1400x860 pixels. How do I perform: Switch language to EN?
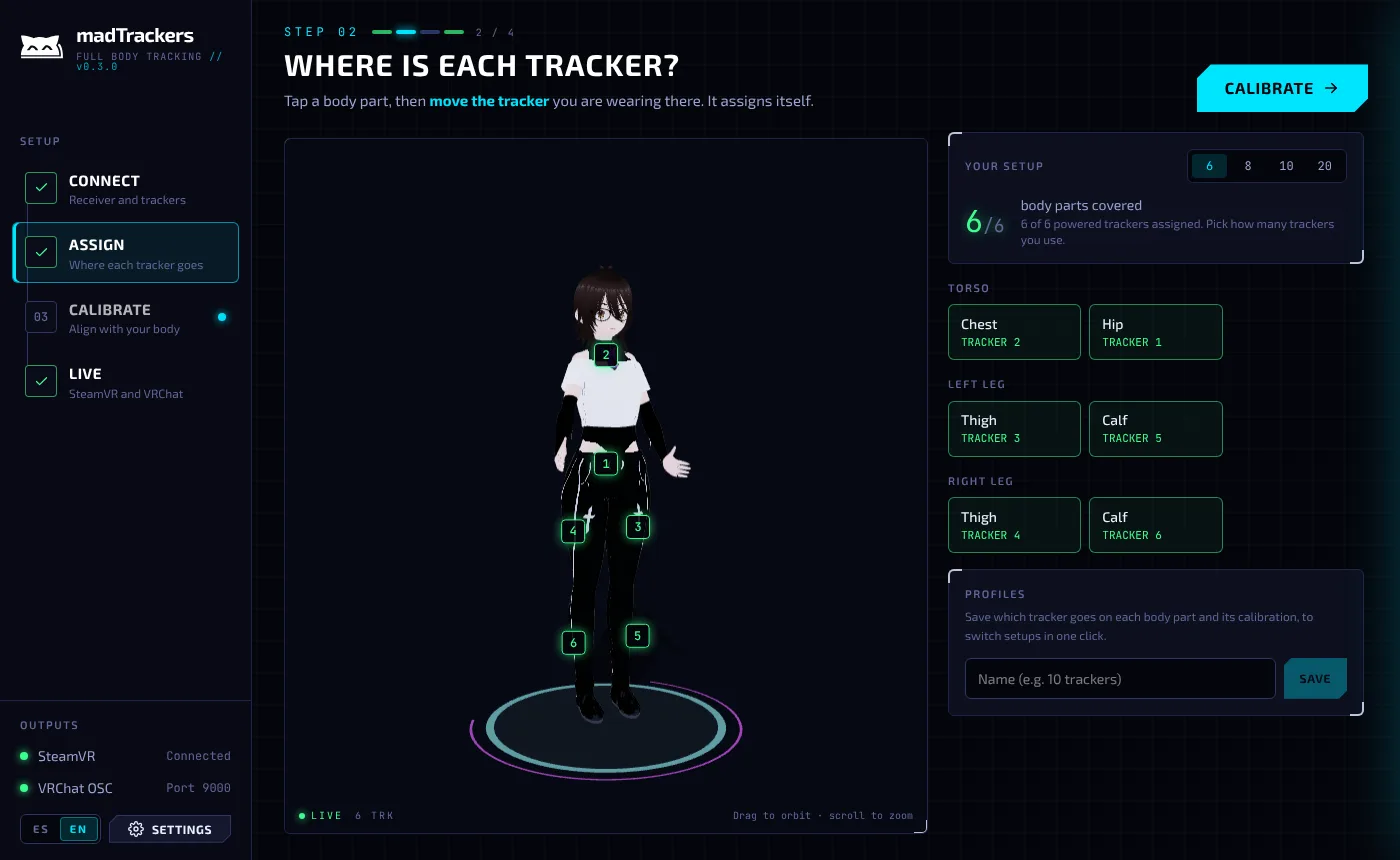point(78,830)
